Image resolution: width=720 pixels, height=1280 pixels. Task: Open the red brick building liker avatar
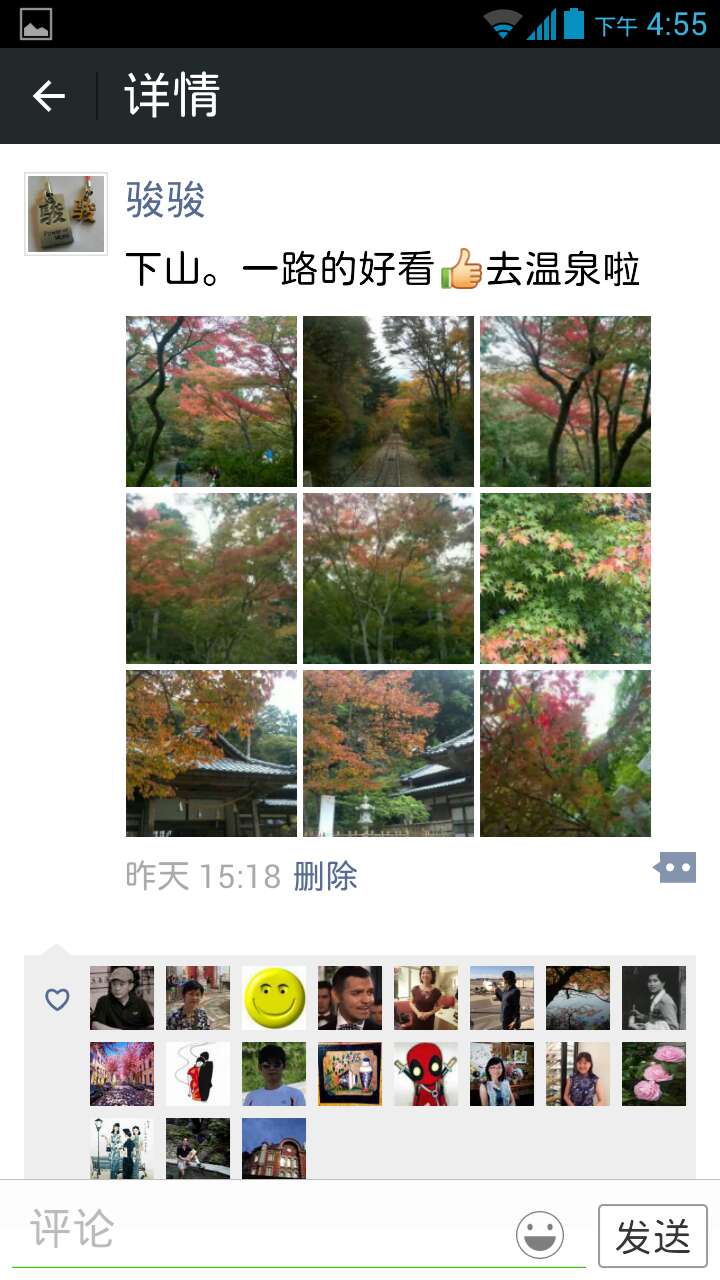tap(274, 1148)
